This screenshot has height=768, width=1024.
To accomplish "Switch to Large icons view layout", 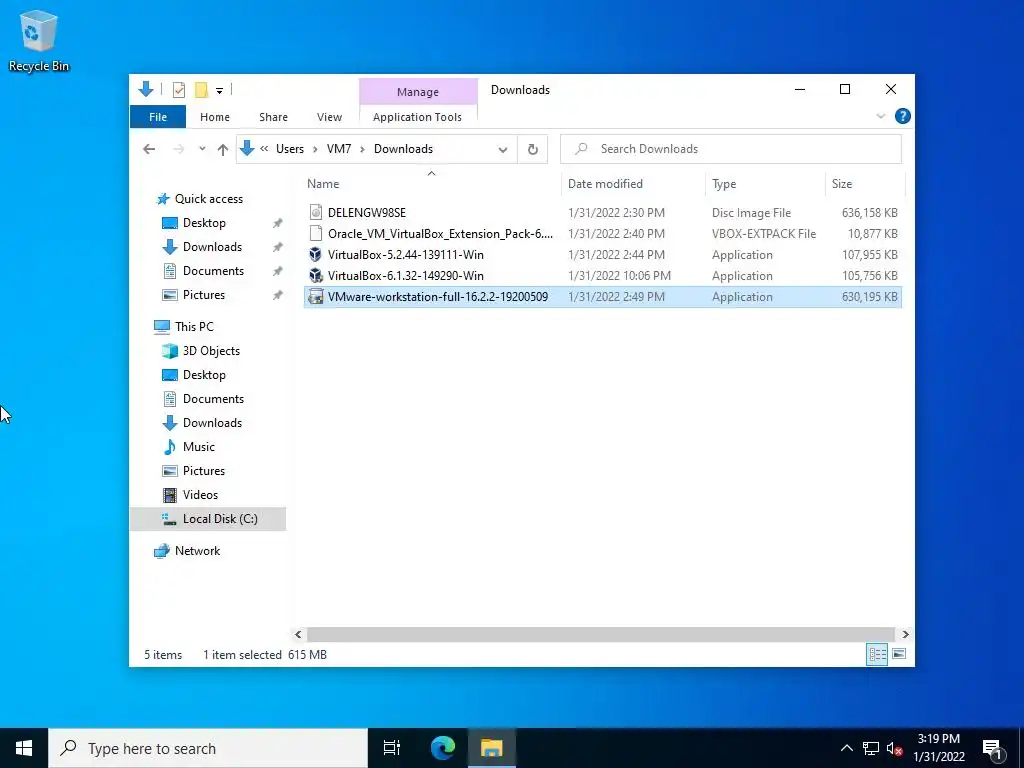I will click(899, 654).
